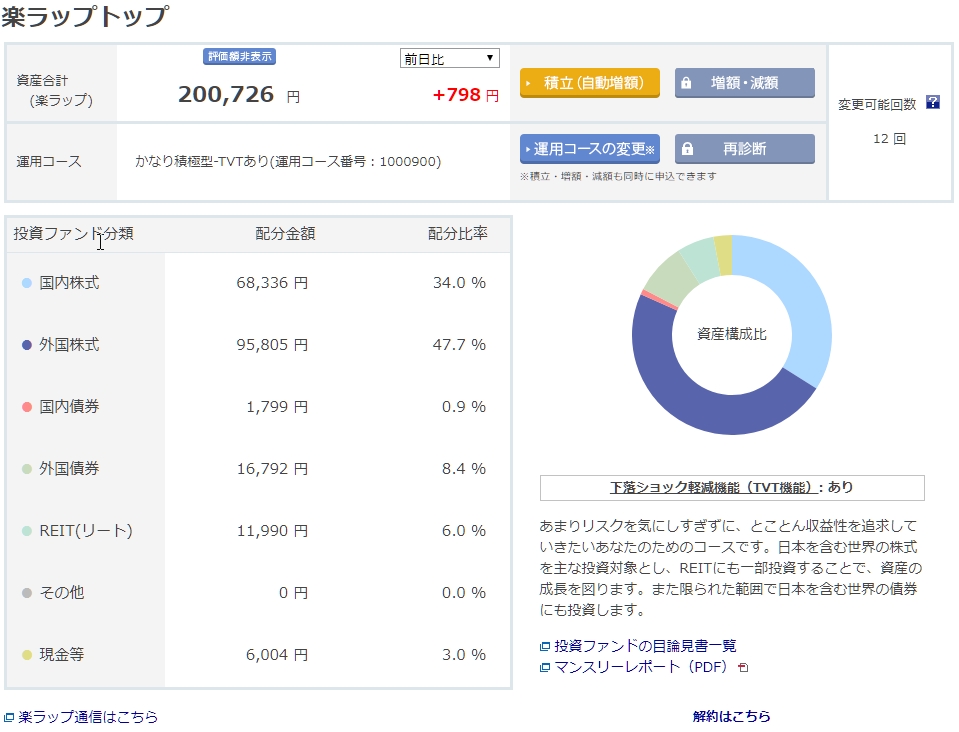Viewport: 959px width, 732px height.
Task: Click the light blue 国内株式 donut segment
Action: (x=800, y=300)
